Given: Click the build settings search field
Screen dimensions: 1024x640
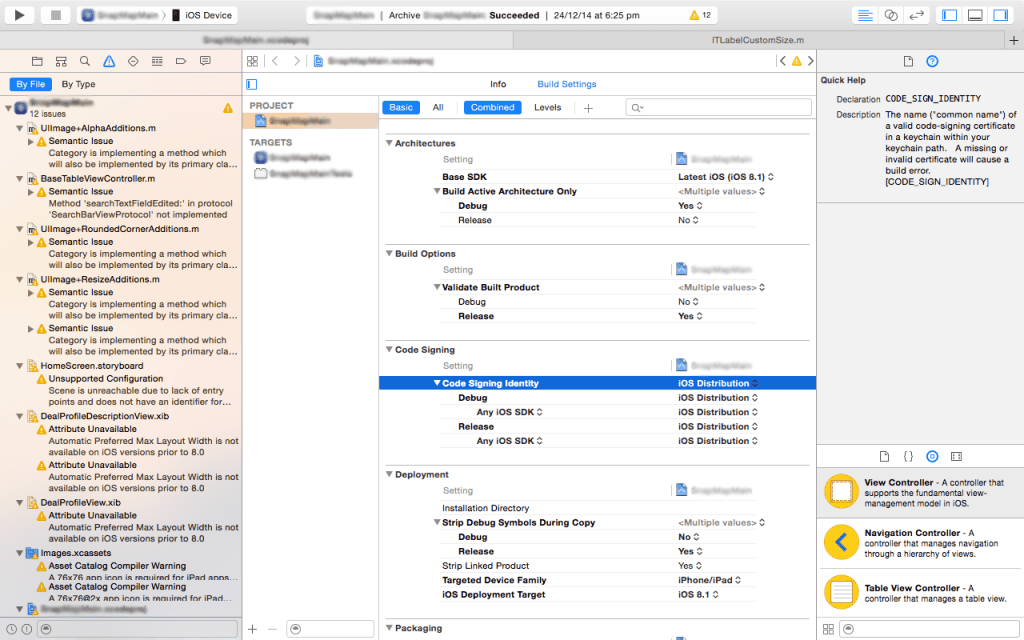Looking at the screenshot, I should click(x=718, y=108).
